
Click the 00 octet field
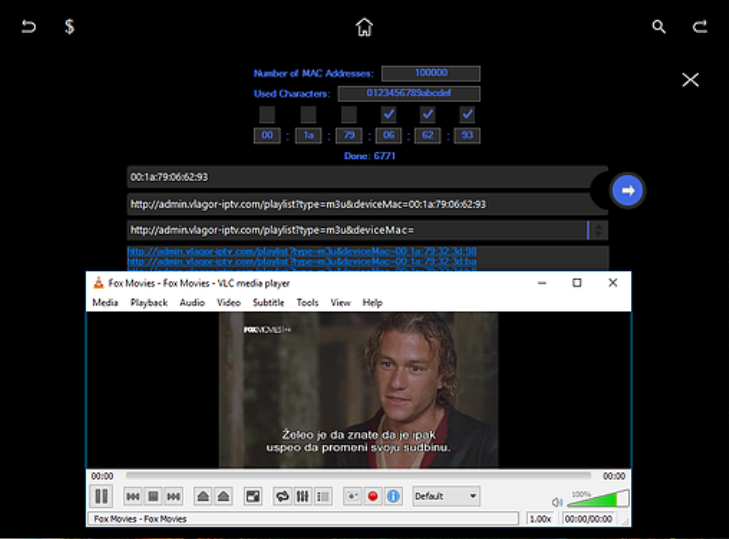tap(267, 135)
